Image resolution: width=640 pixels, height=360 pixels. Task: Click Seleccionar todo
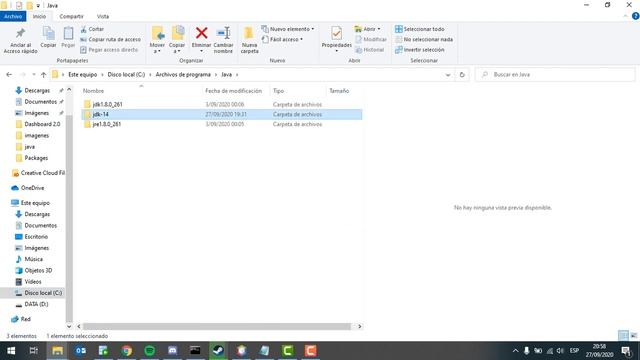point(419,29)
